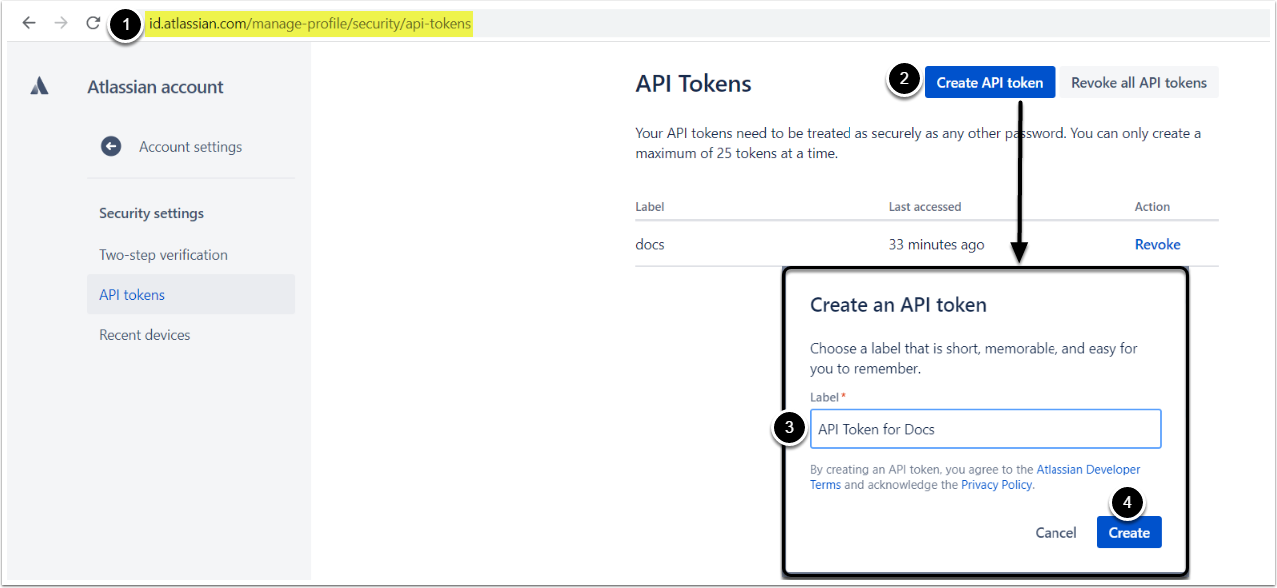The height and width of the screenshot is (588, 1277).
Task: Click the Create button in dialog
Action: tap(1129, 533)
